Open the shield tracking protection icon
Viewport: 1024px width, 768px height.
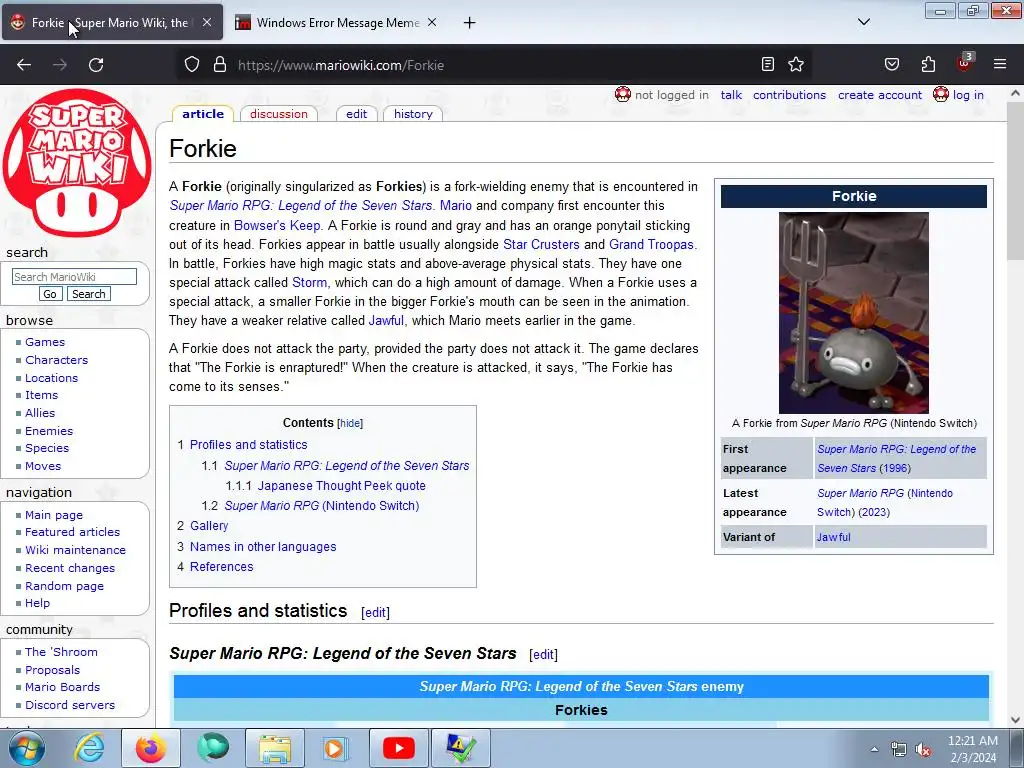[x=191, y=65]
